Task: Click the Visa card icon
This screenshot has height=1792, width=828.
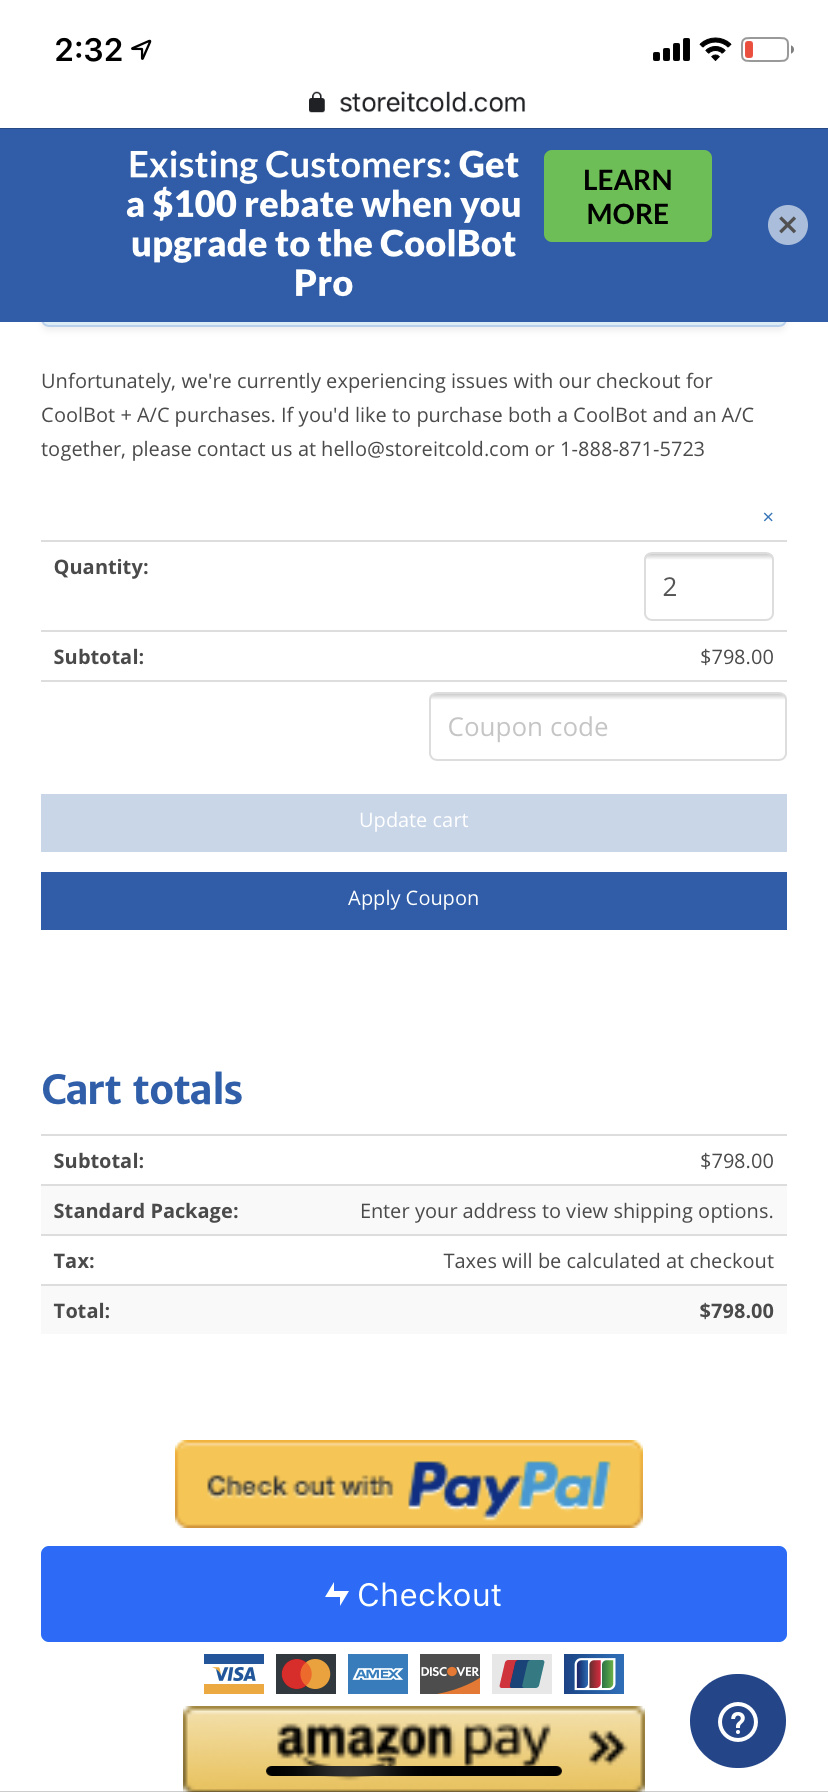Action: click(x=234, y=1673)
